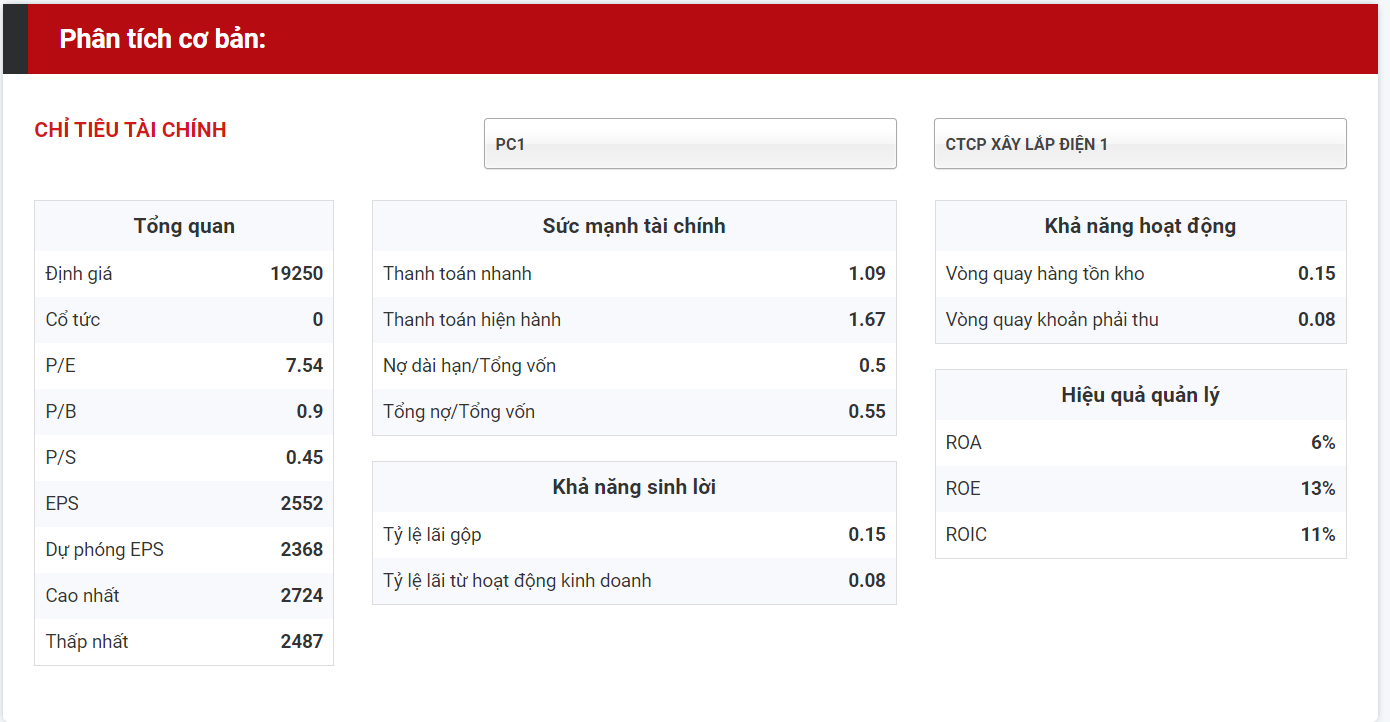Open the PC1 stock symbol dropdown
Image resolution: width=1390 pixels, height=722 pixels.
[690, 144]
